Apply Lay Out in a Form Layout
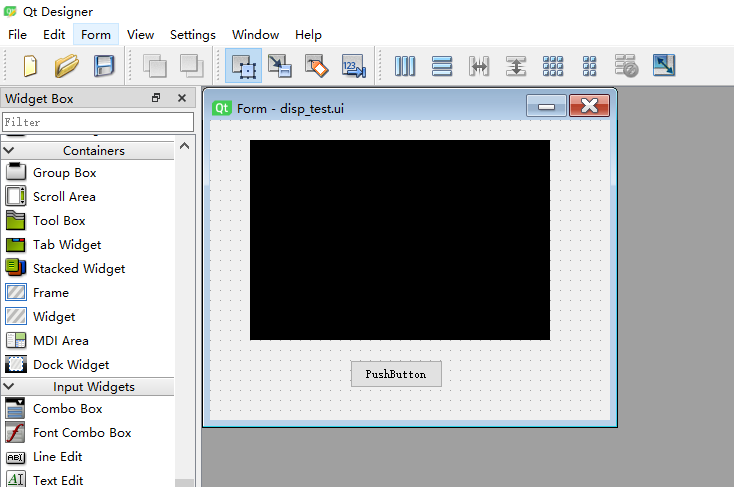This screenshot has height=487, width=734. coord(589,66)
